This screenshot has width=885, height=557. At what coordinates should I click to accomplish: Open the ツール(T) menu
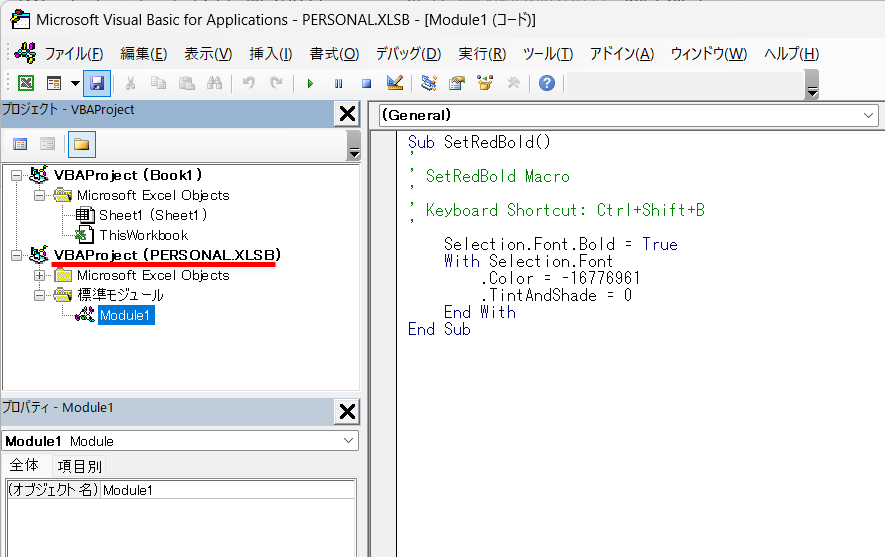(x=547, y=54)
